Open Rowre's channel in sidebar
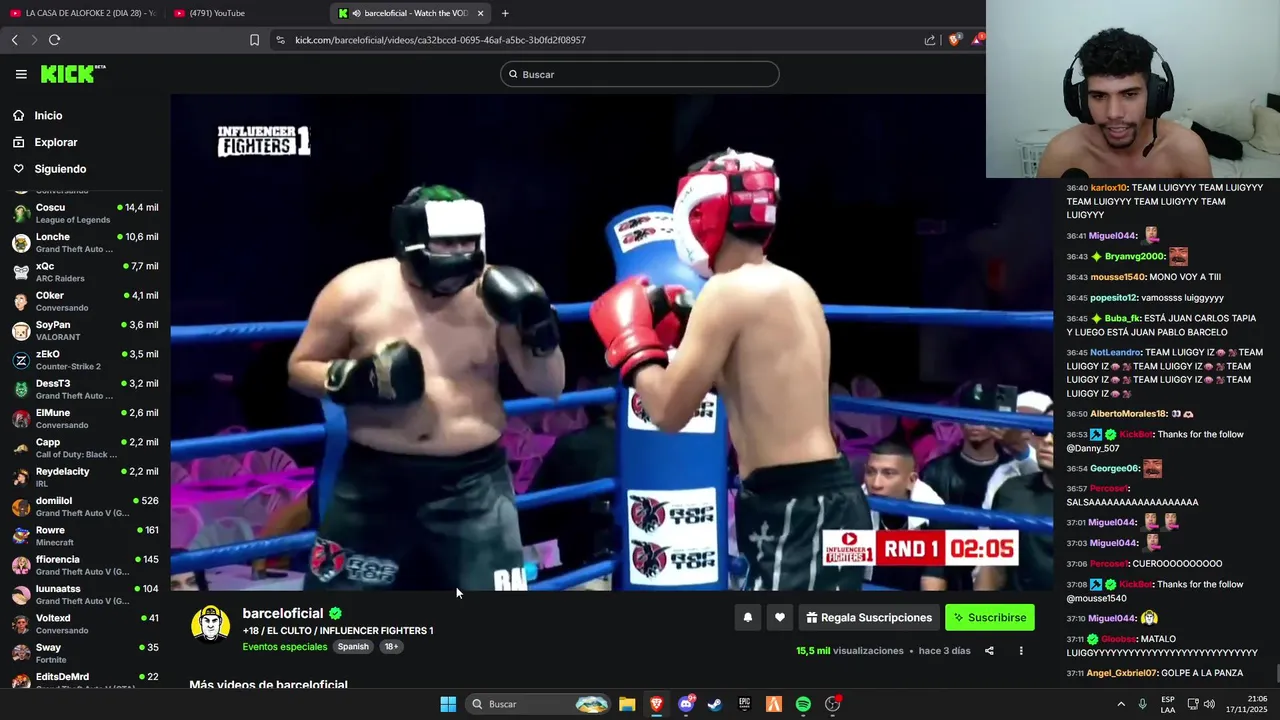1280x720 pixels. 85,536
